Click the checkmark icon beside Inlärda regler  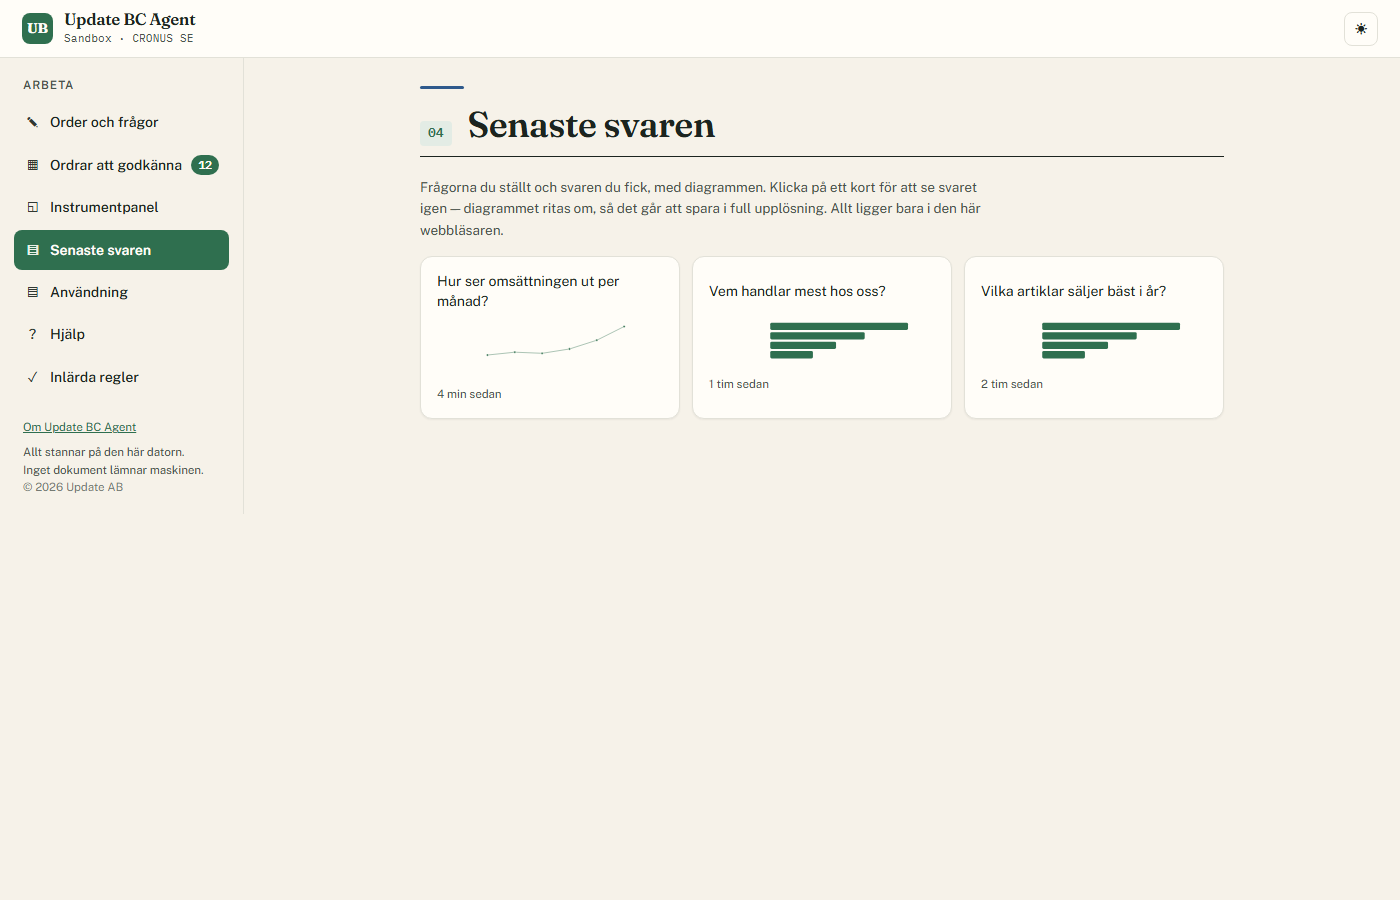pyautogui.click(x=33, y=377)
